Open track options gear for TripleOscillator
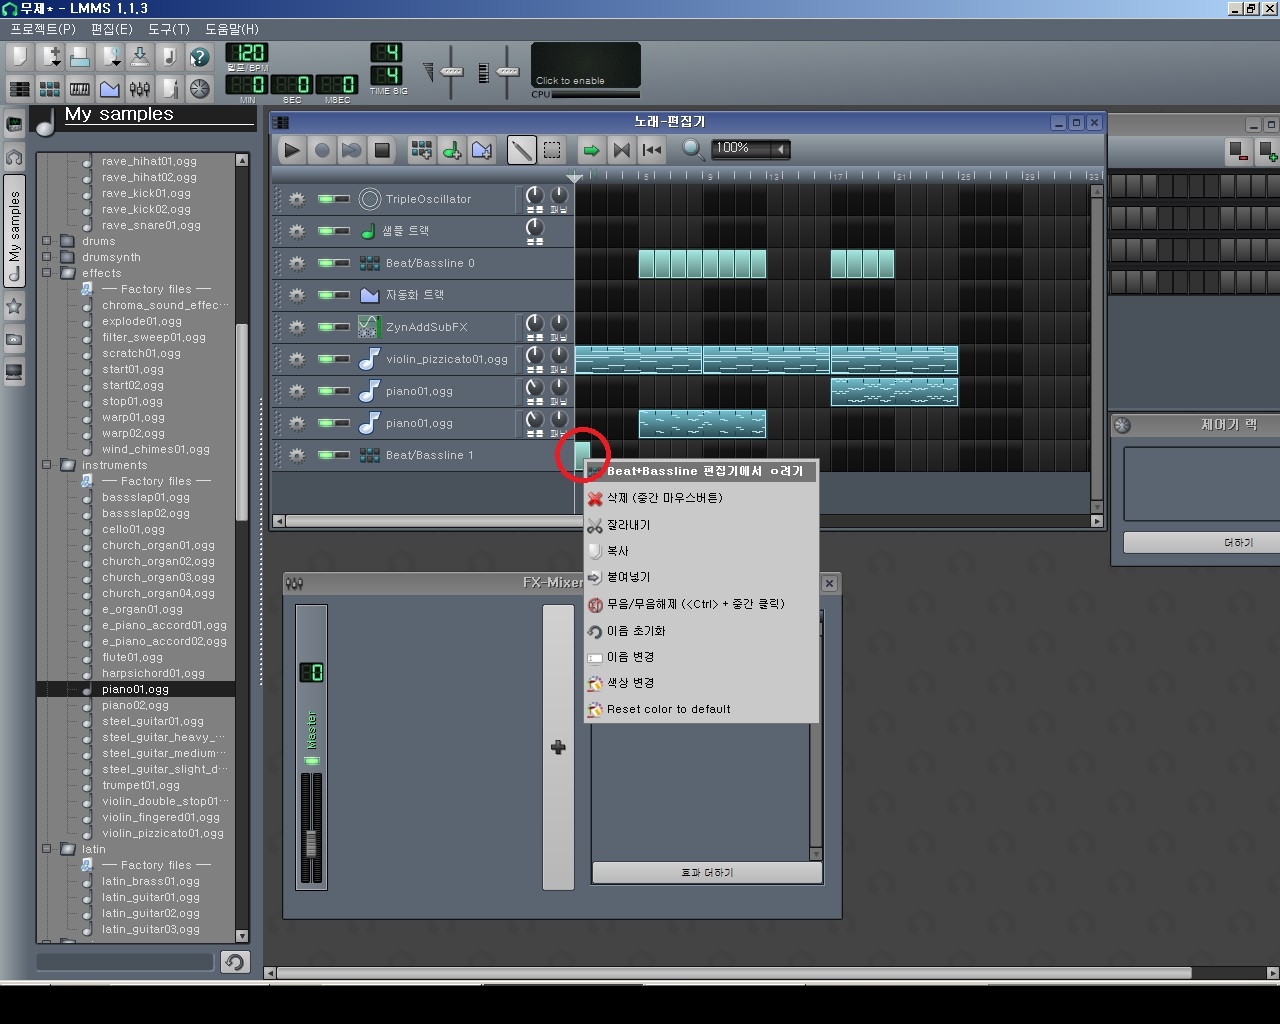 pyautogui.click(x=296, y=199)
